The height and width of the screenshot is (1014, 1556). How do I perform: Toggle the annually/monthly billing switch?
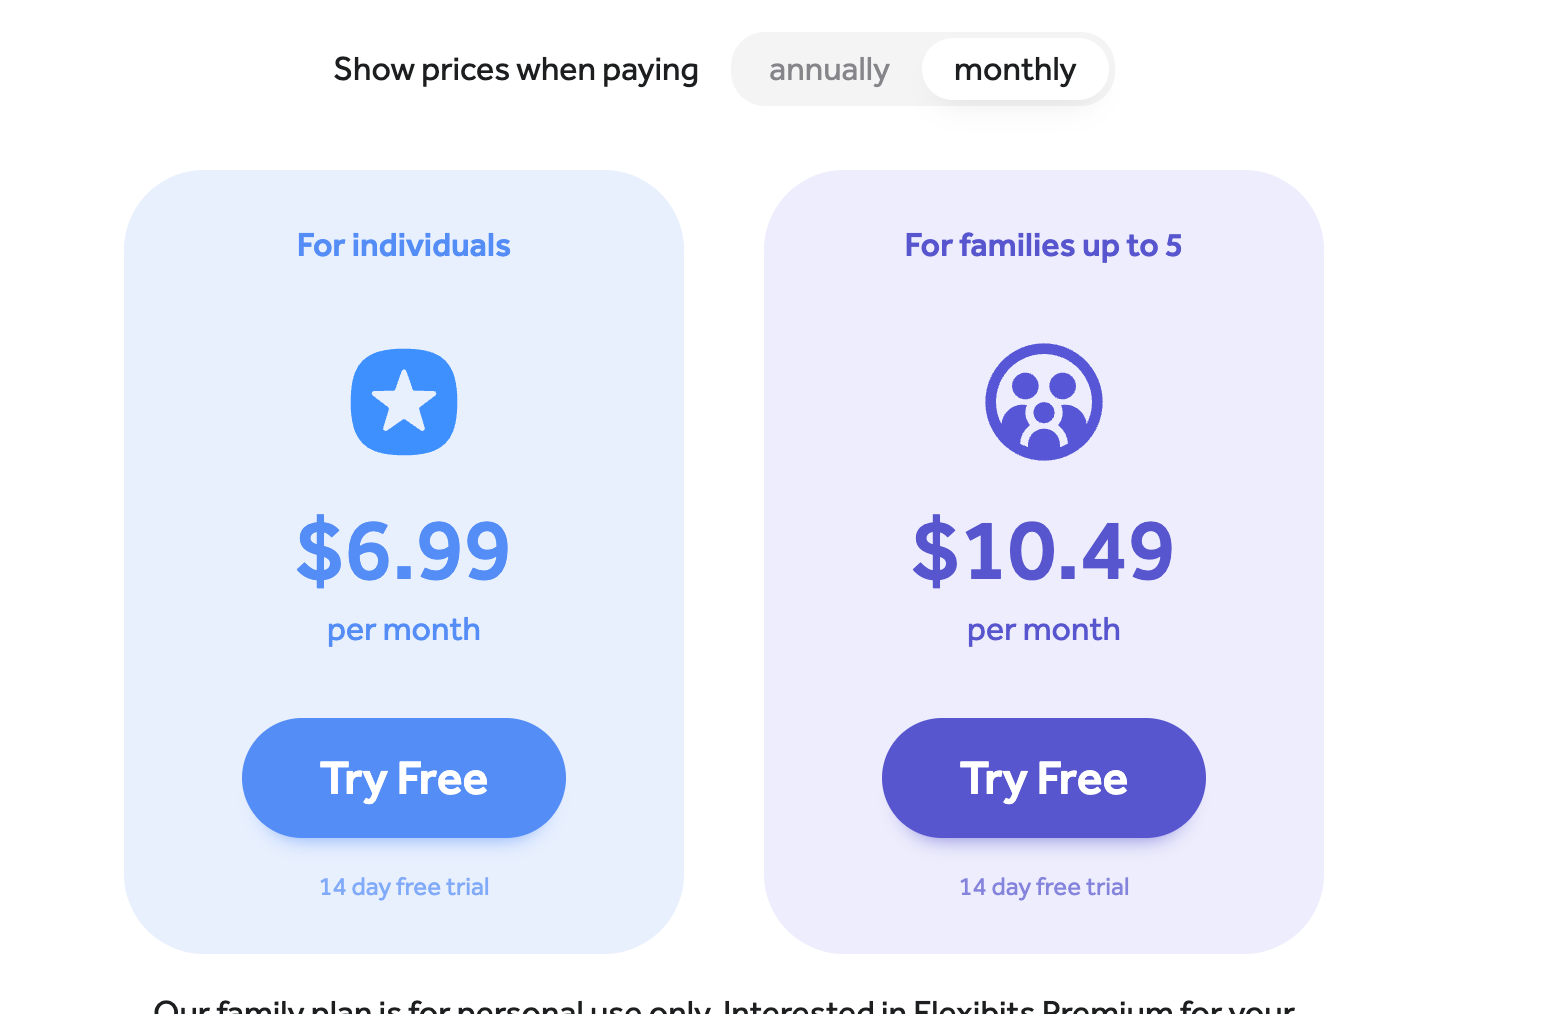pyautogui.click(x=920, y=69)
